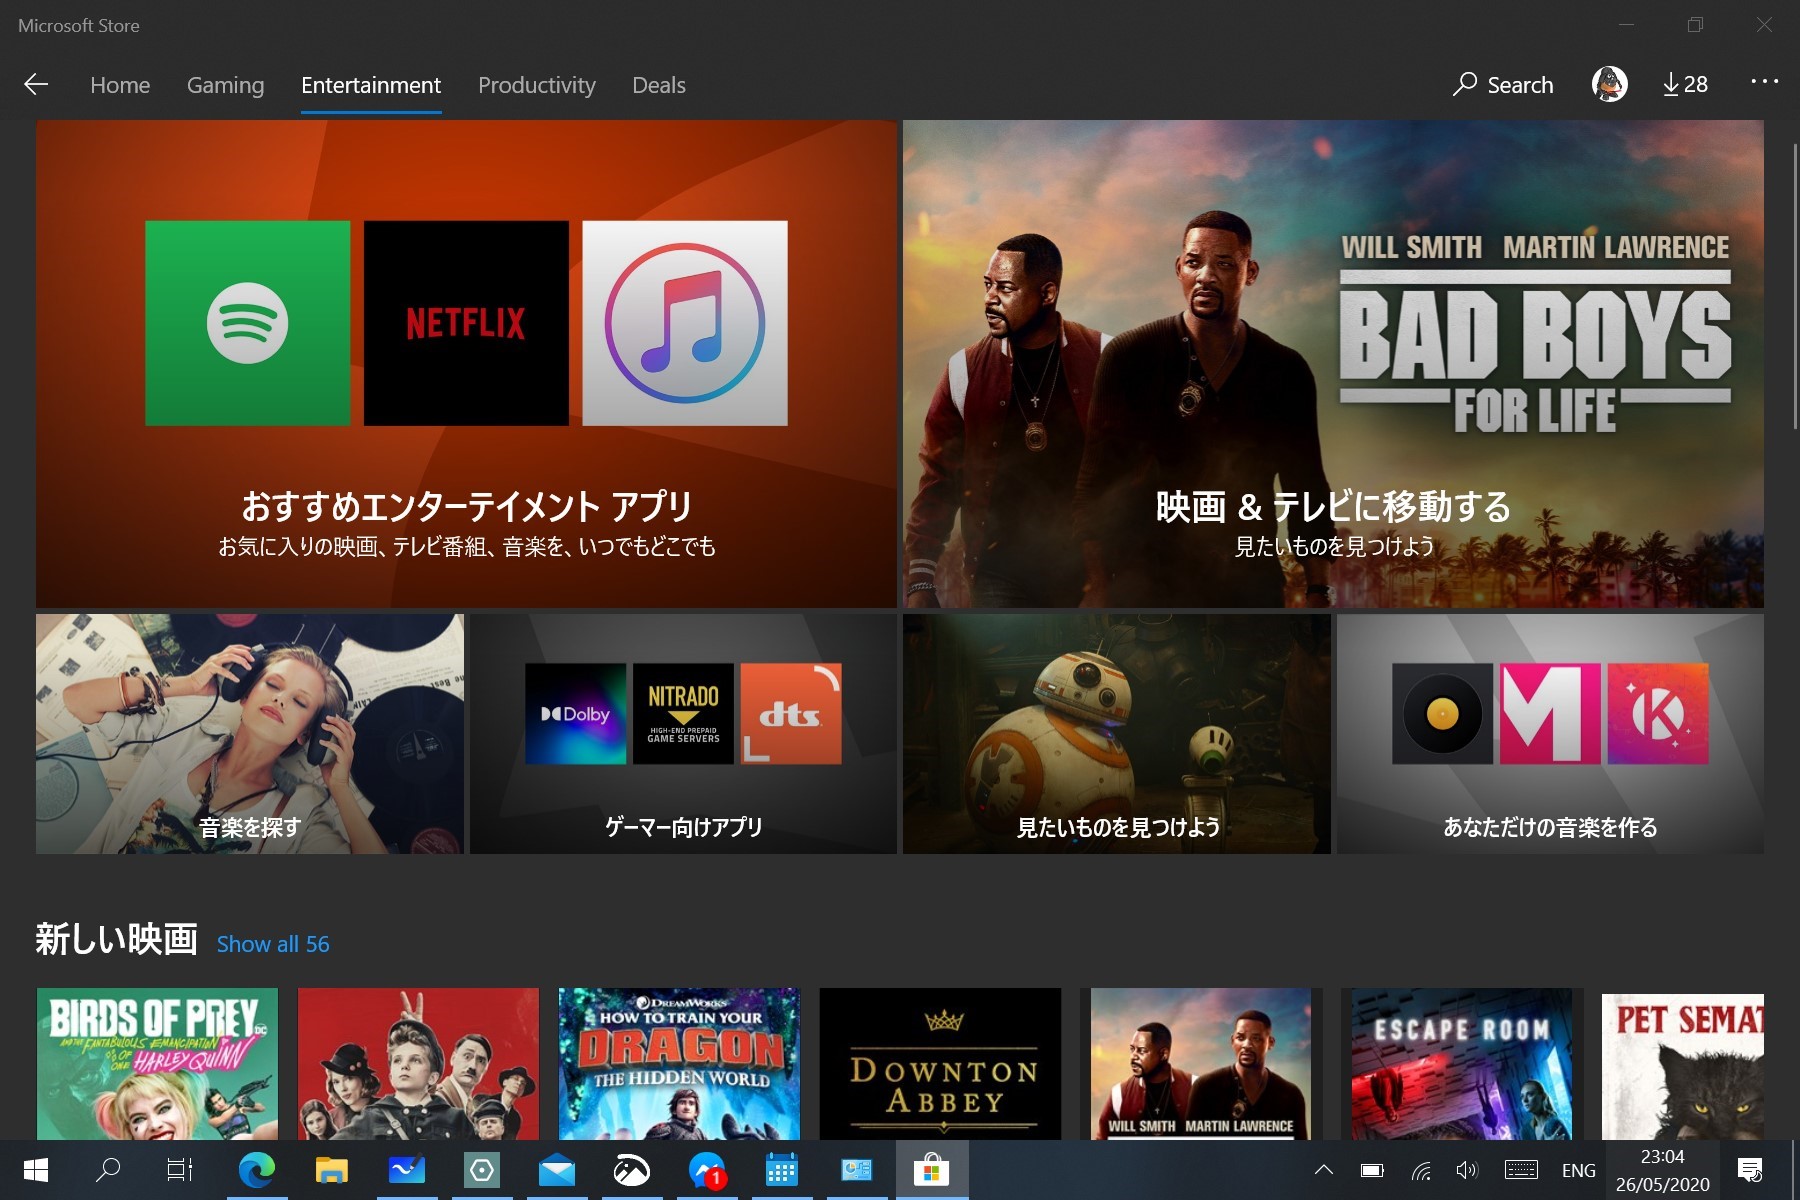This screenshot has width=1800, height=1200.
Task: Open the Downton Abbey movie poster
Action: click(940, 1064)
